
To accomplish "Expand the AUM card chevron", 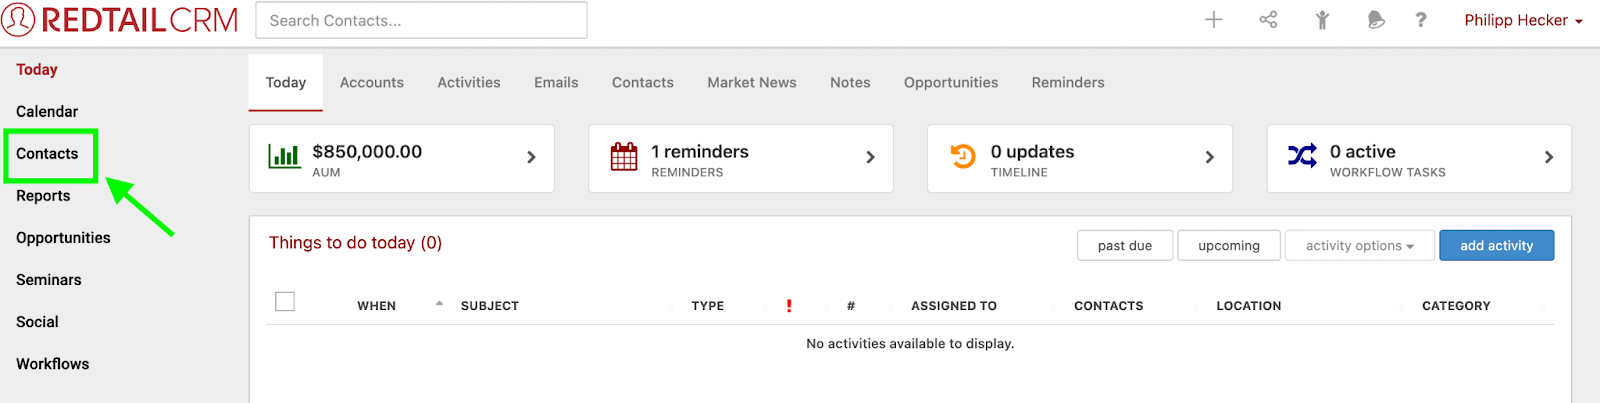I will click(531, 157).
